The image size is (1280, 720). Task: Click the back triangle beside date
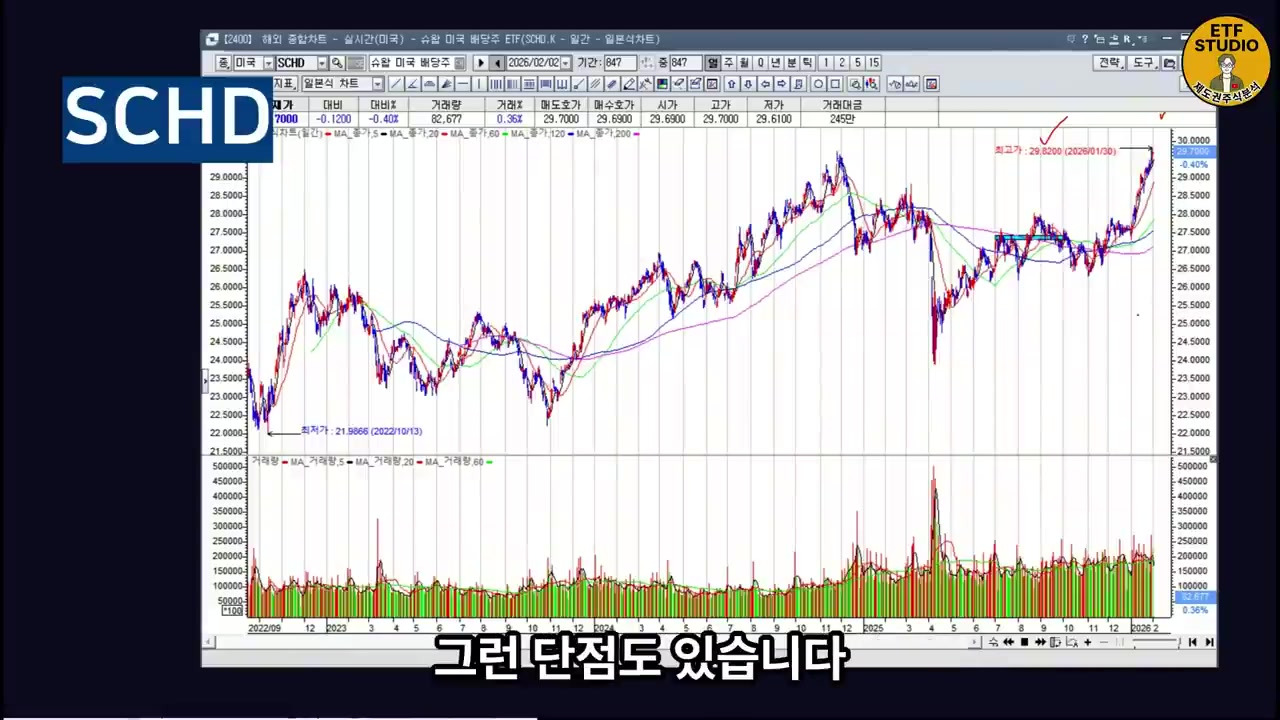pyautogui.click(x=498, y=63)
